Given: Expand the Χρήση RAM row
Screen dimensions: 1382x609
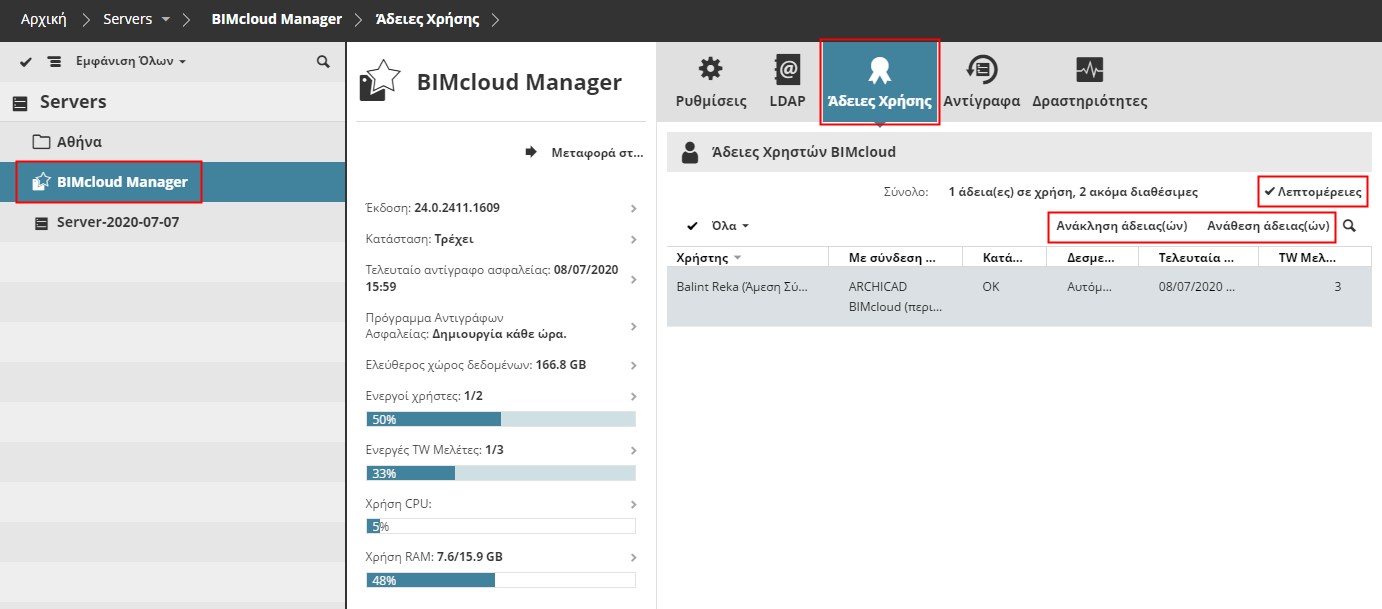Looking at the screenshot, I should [634, 556].
